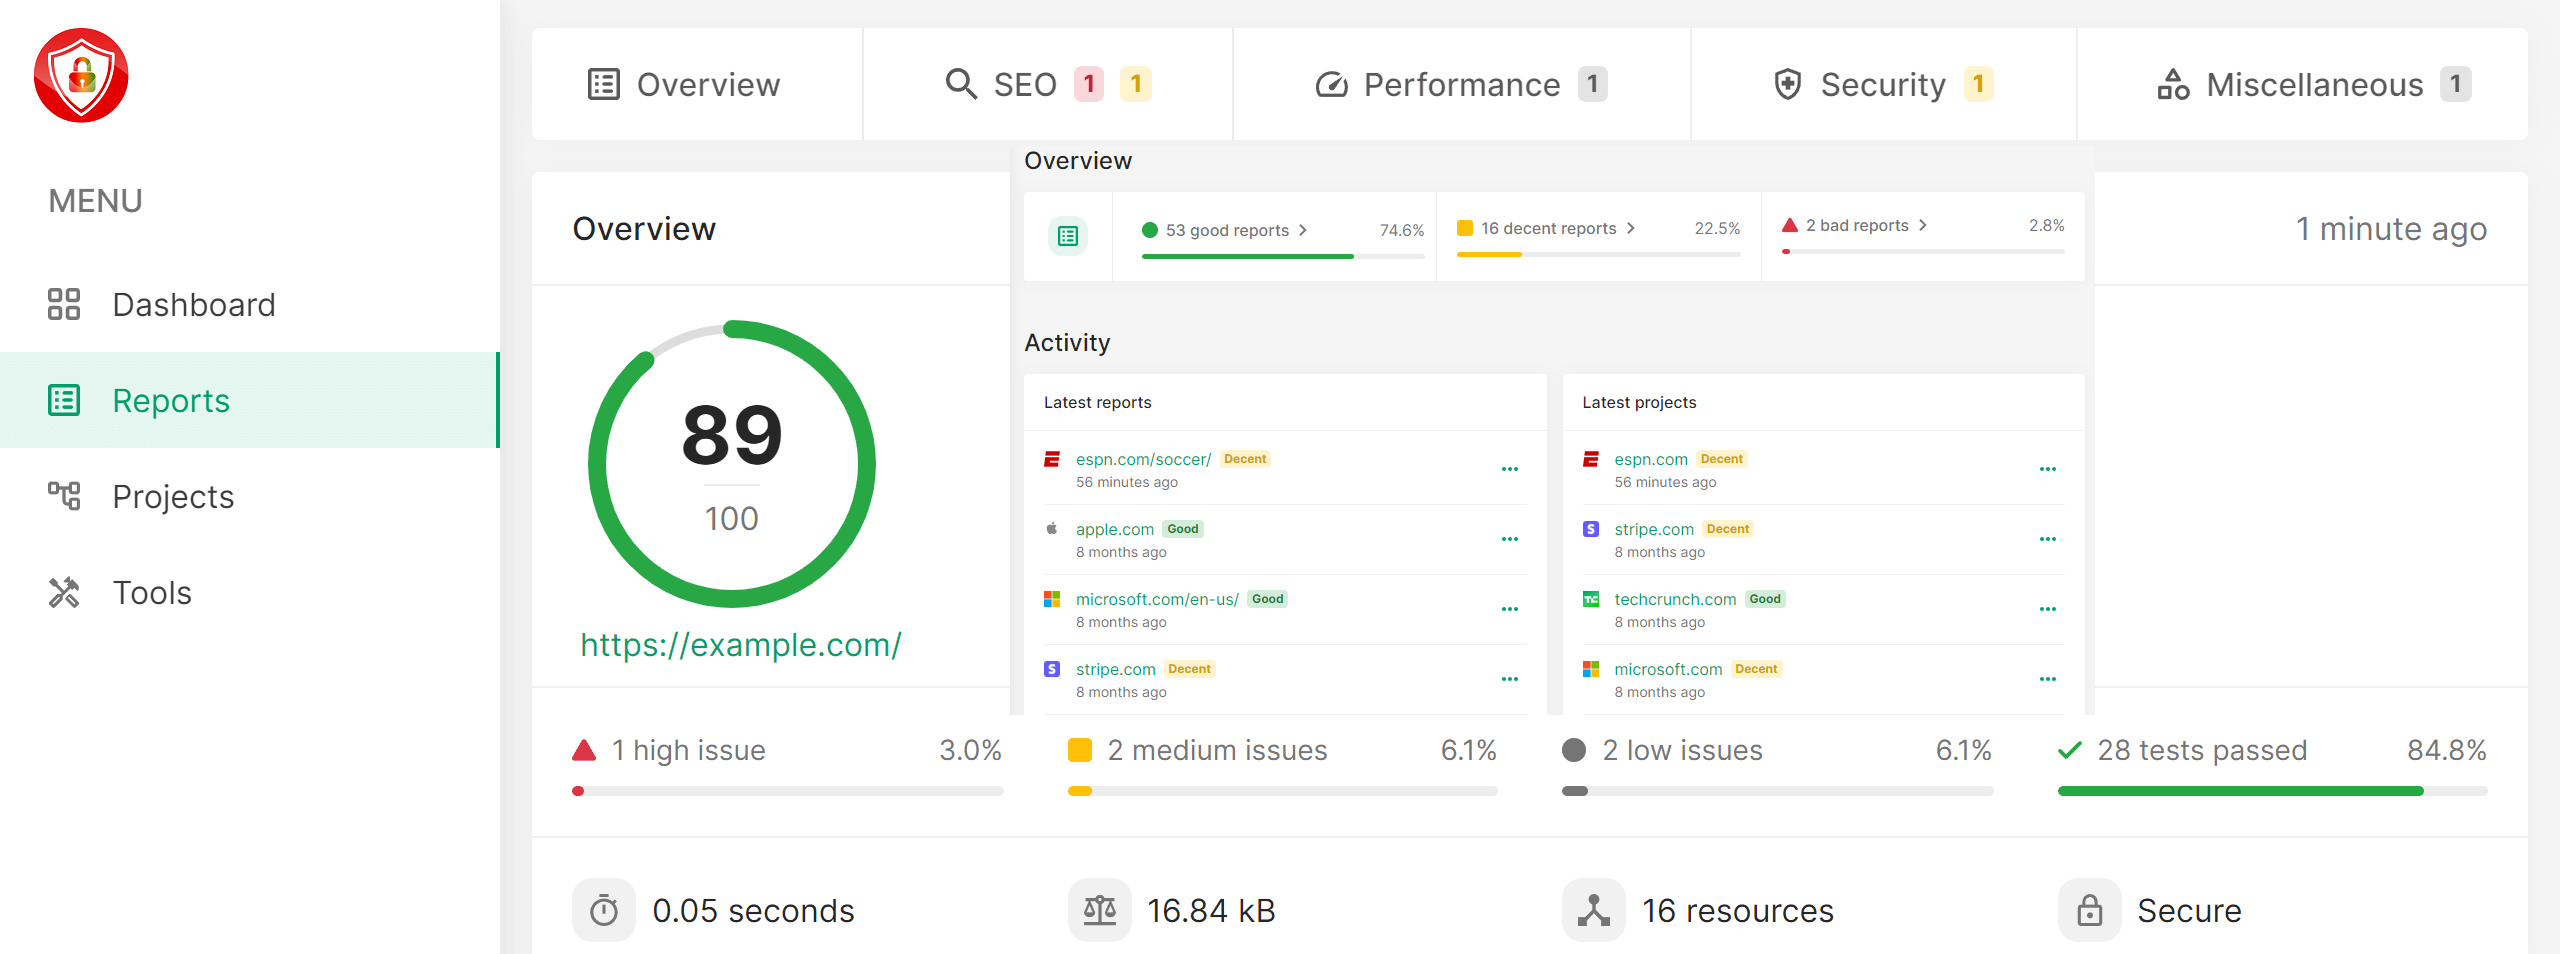Open the https://example.com/ link
2560x954 pixels.
[x=740, y=645]
